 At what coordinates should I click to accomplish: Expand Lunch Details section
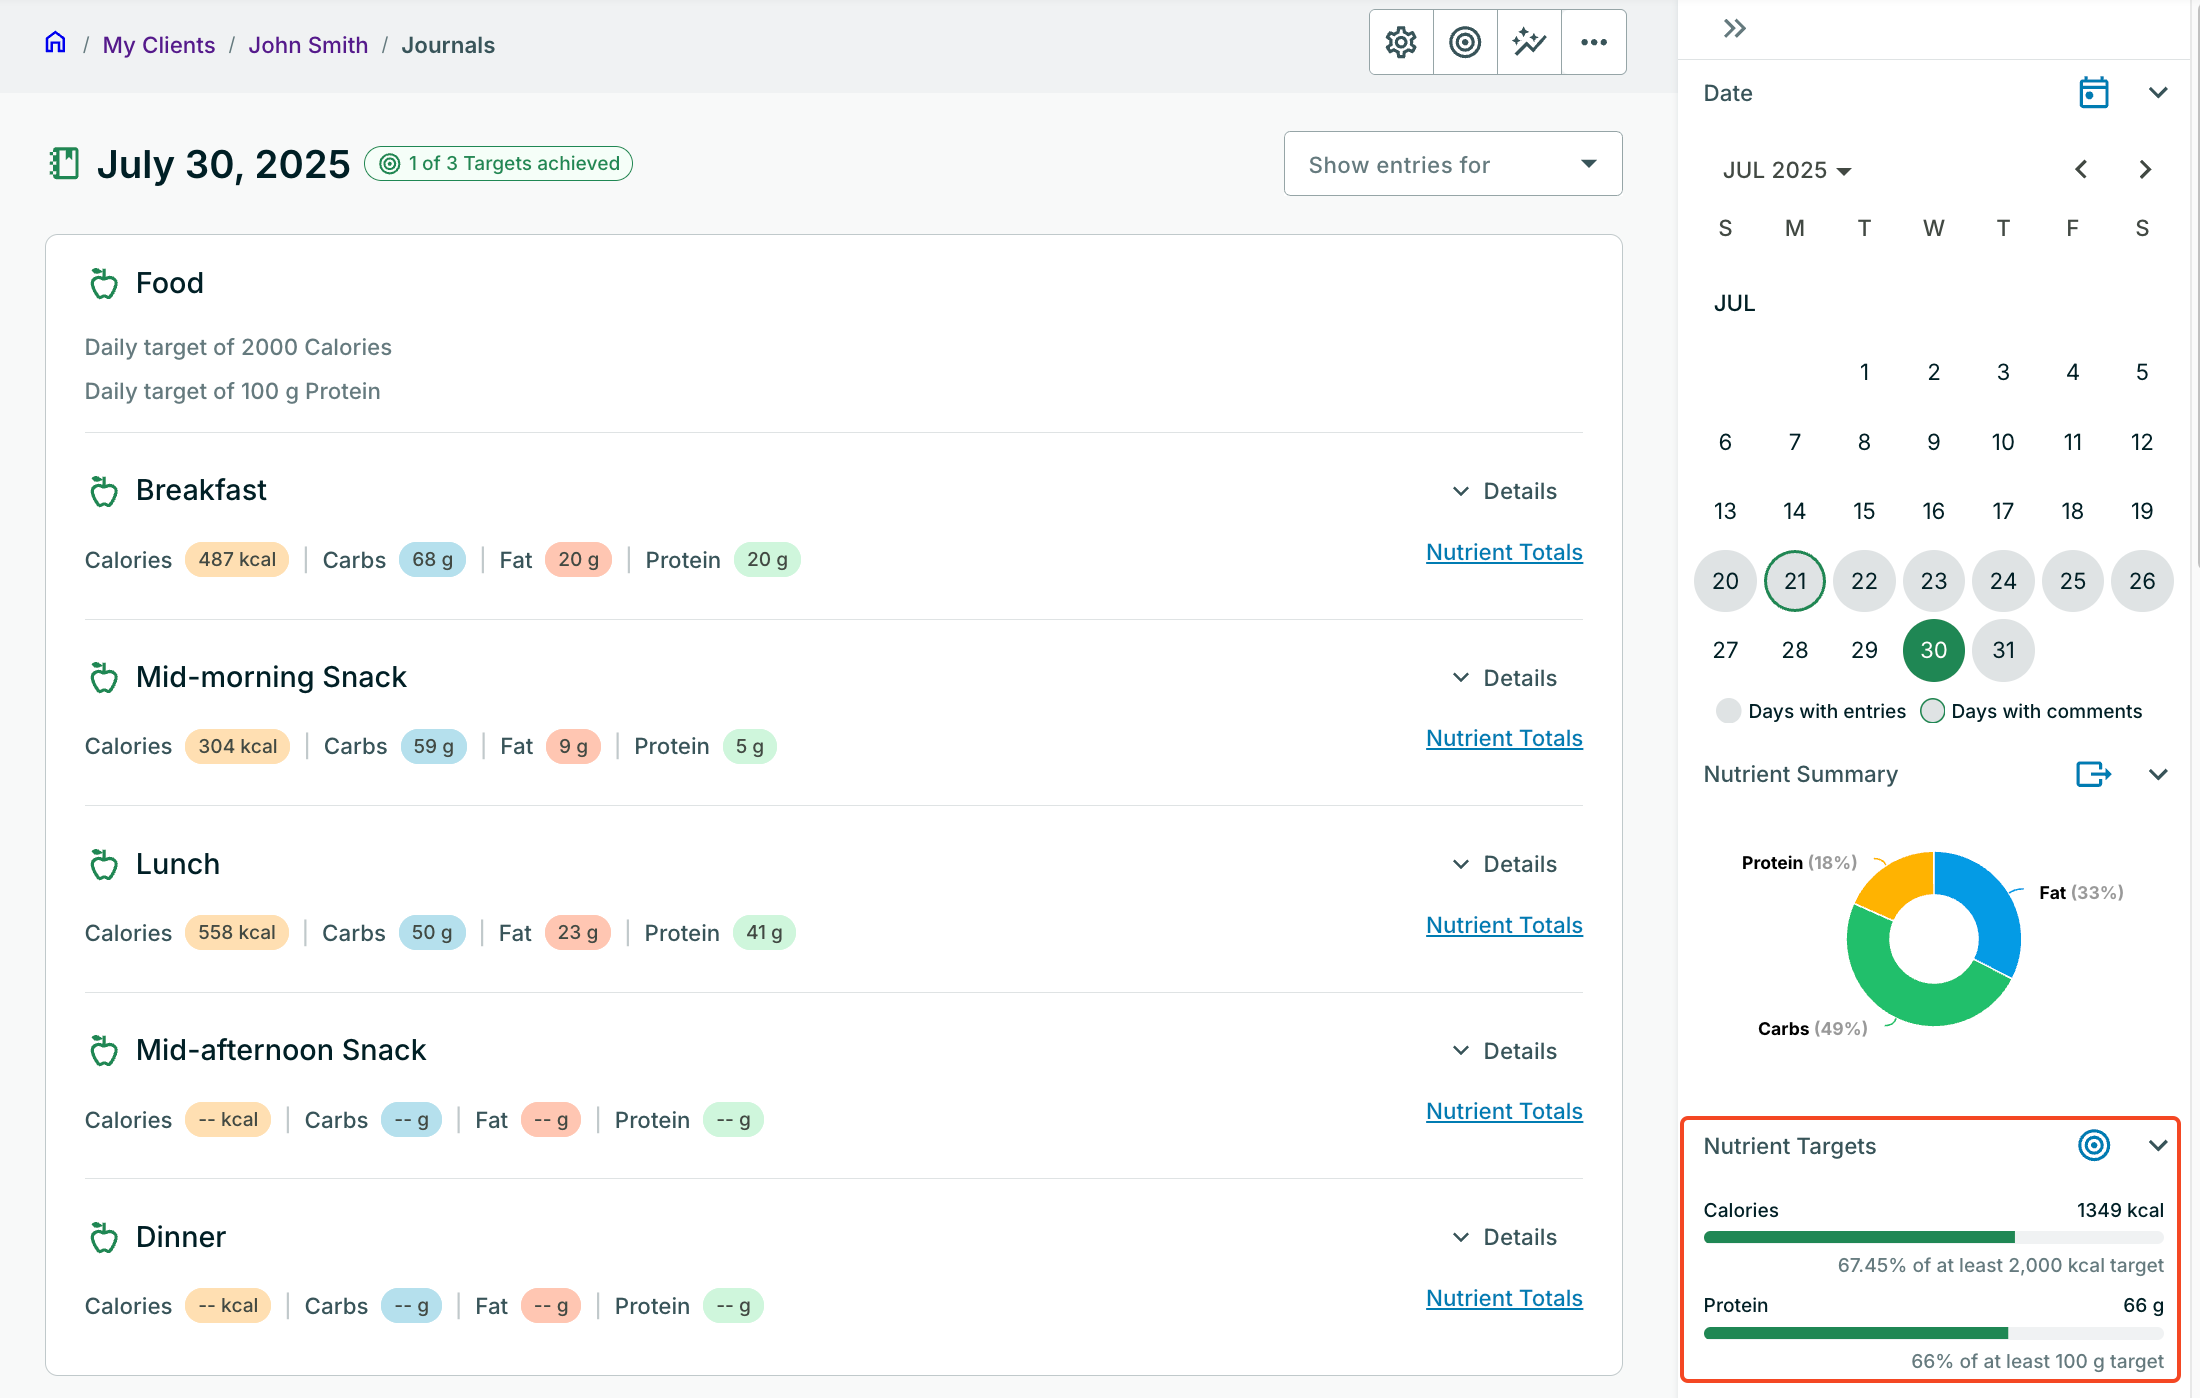(x=1505, y=864)
